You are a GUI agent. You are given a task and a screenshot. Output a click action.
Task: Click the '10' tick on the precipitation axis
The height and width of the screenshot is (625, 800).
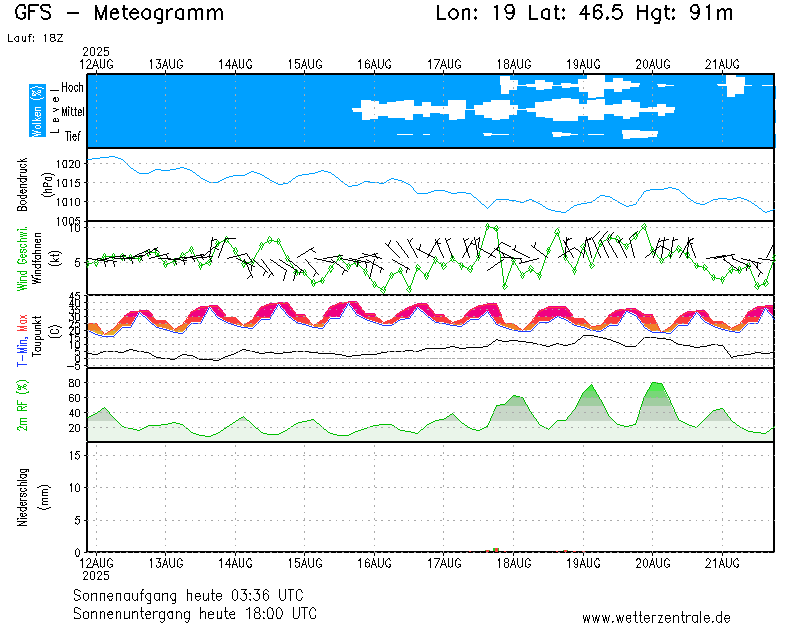tap(74, 488)
